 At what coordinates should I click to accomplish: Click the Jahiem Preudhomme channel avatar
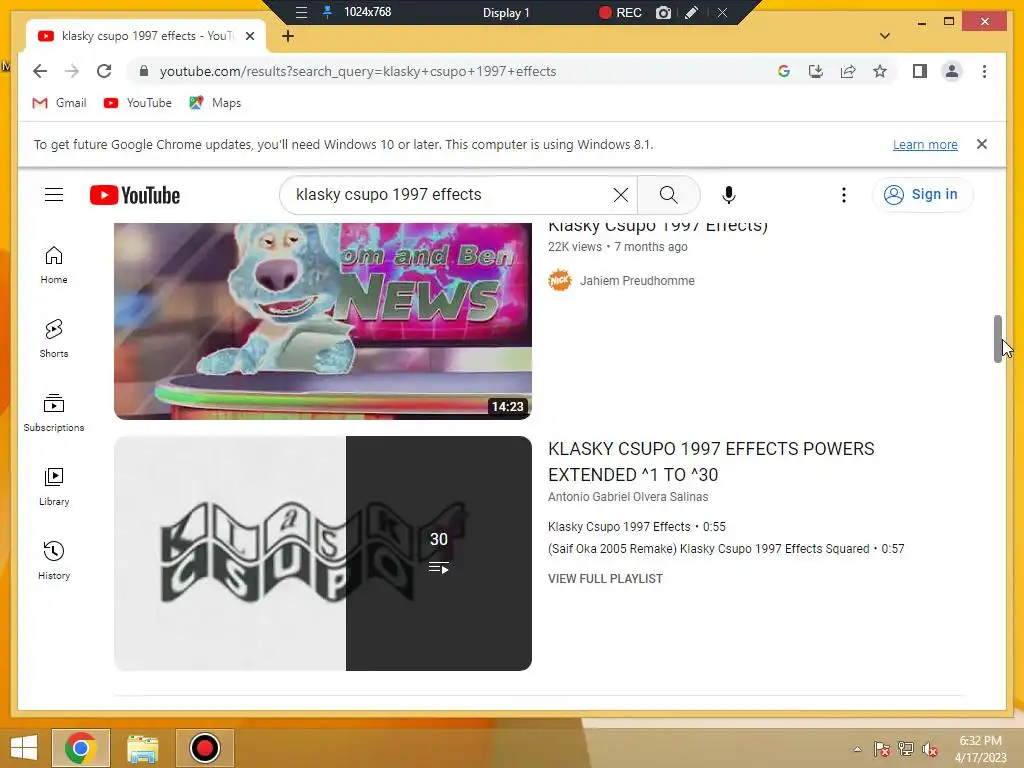[x=560, y=280]
